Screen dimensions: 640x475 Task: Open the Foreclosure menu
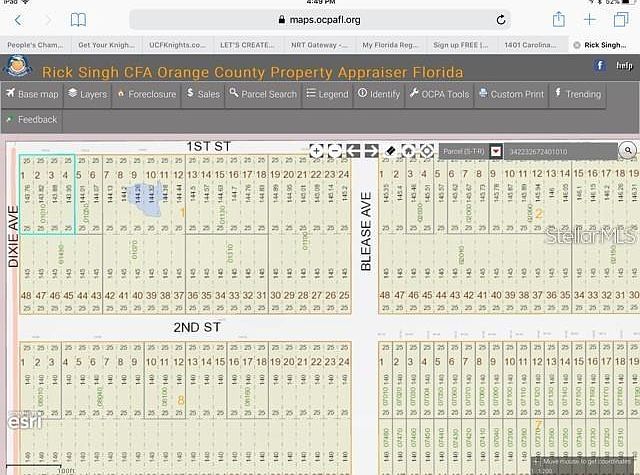tap(147, 94)
